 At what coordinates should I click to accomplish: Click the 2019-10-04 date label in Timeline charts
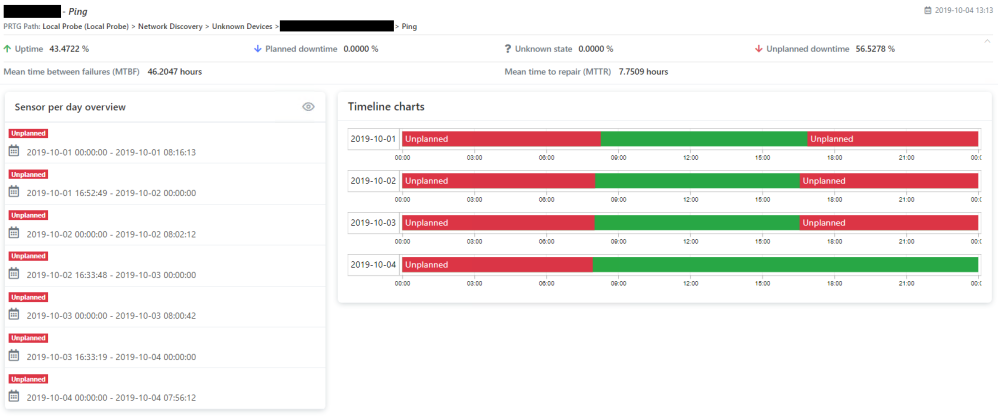[373, 265]
